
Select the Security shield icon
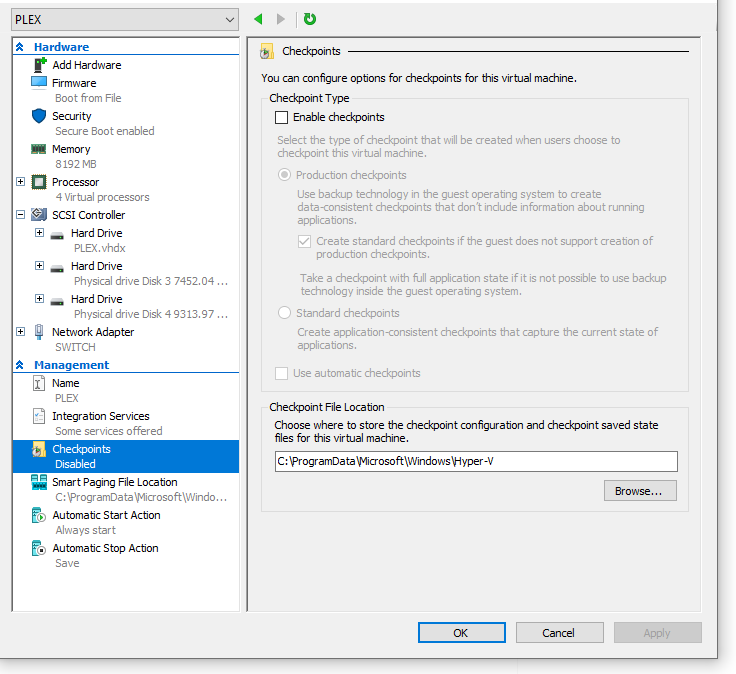39,116
